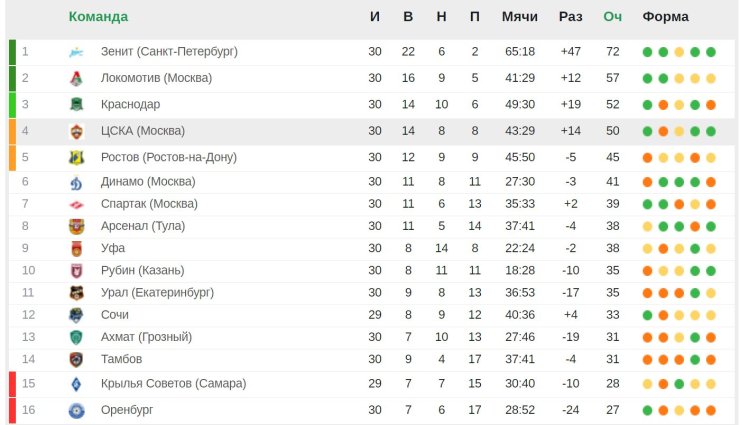The height and width of the screenshot is (425, 740).
Task: Click the Мячи goals column header
Action: coord(520,17)
